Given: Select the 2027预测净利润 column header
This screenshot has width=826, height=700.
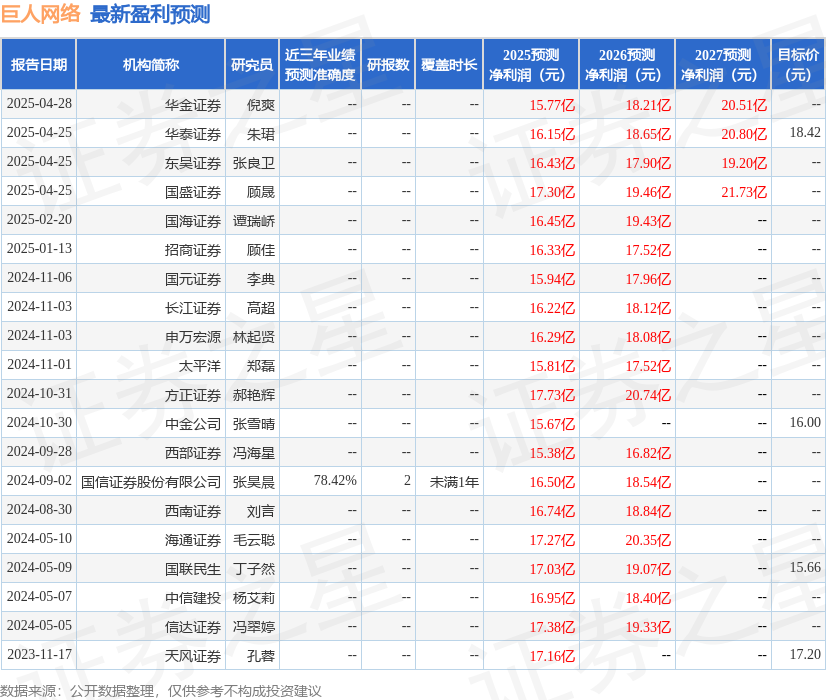Looking at the screenshot, I should click(x=723, y=64).
